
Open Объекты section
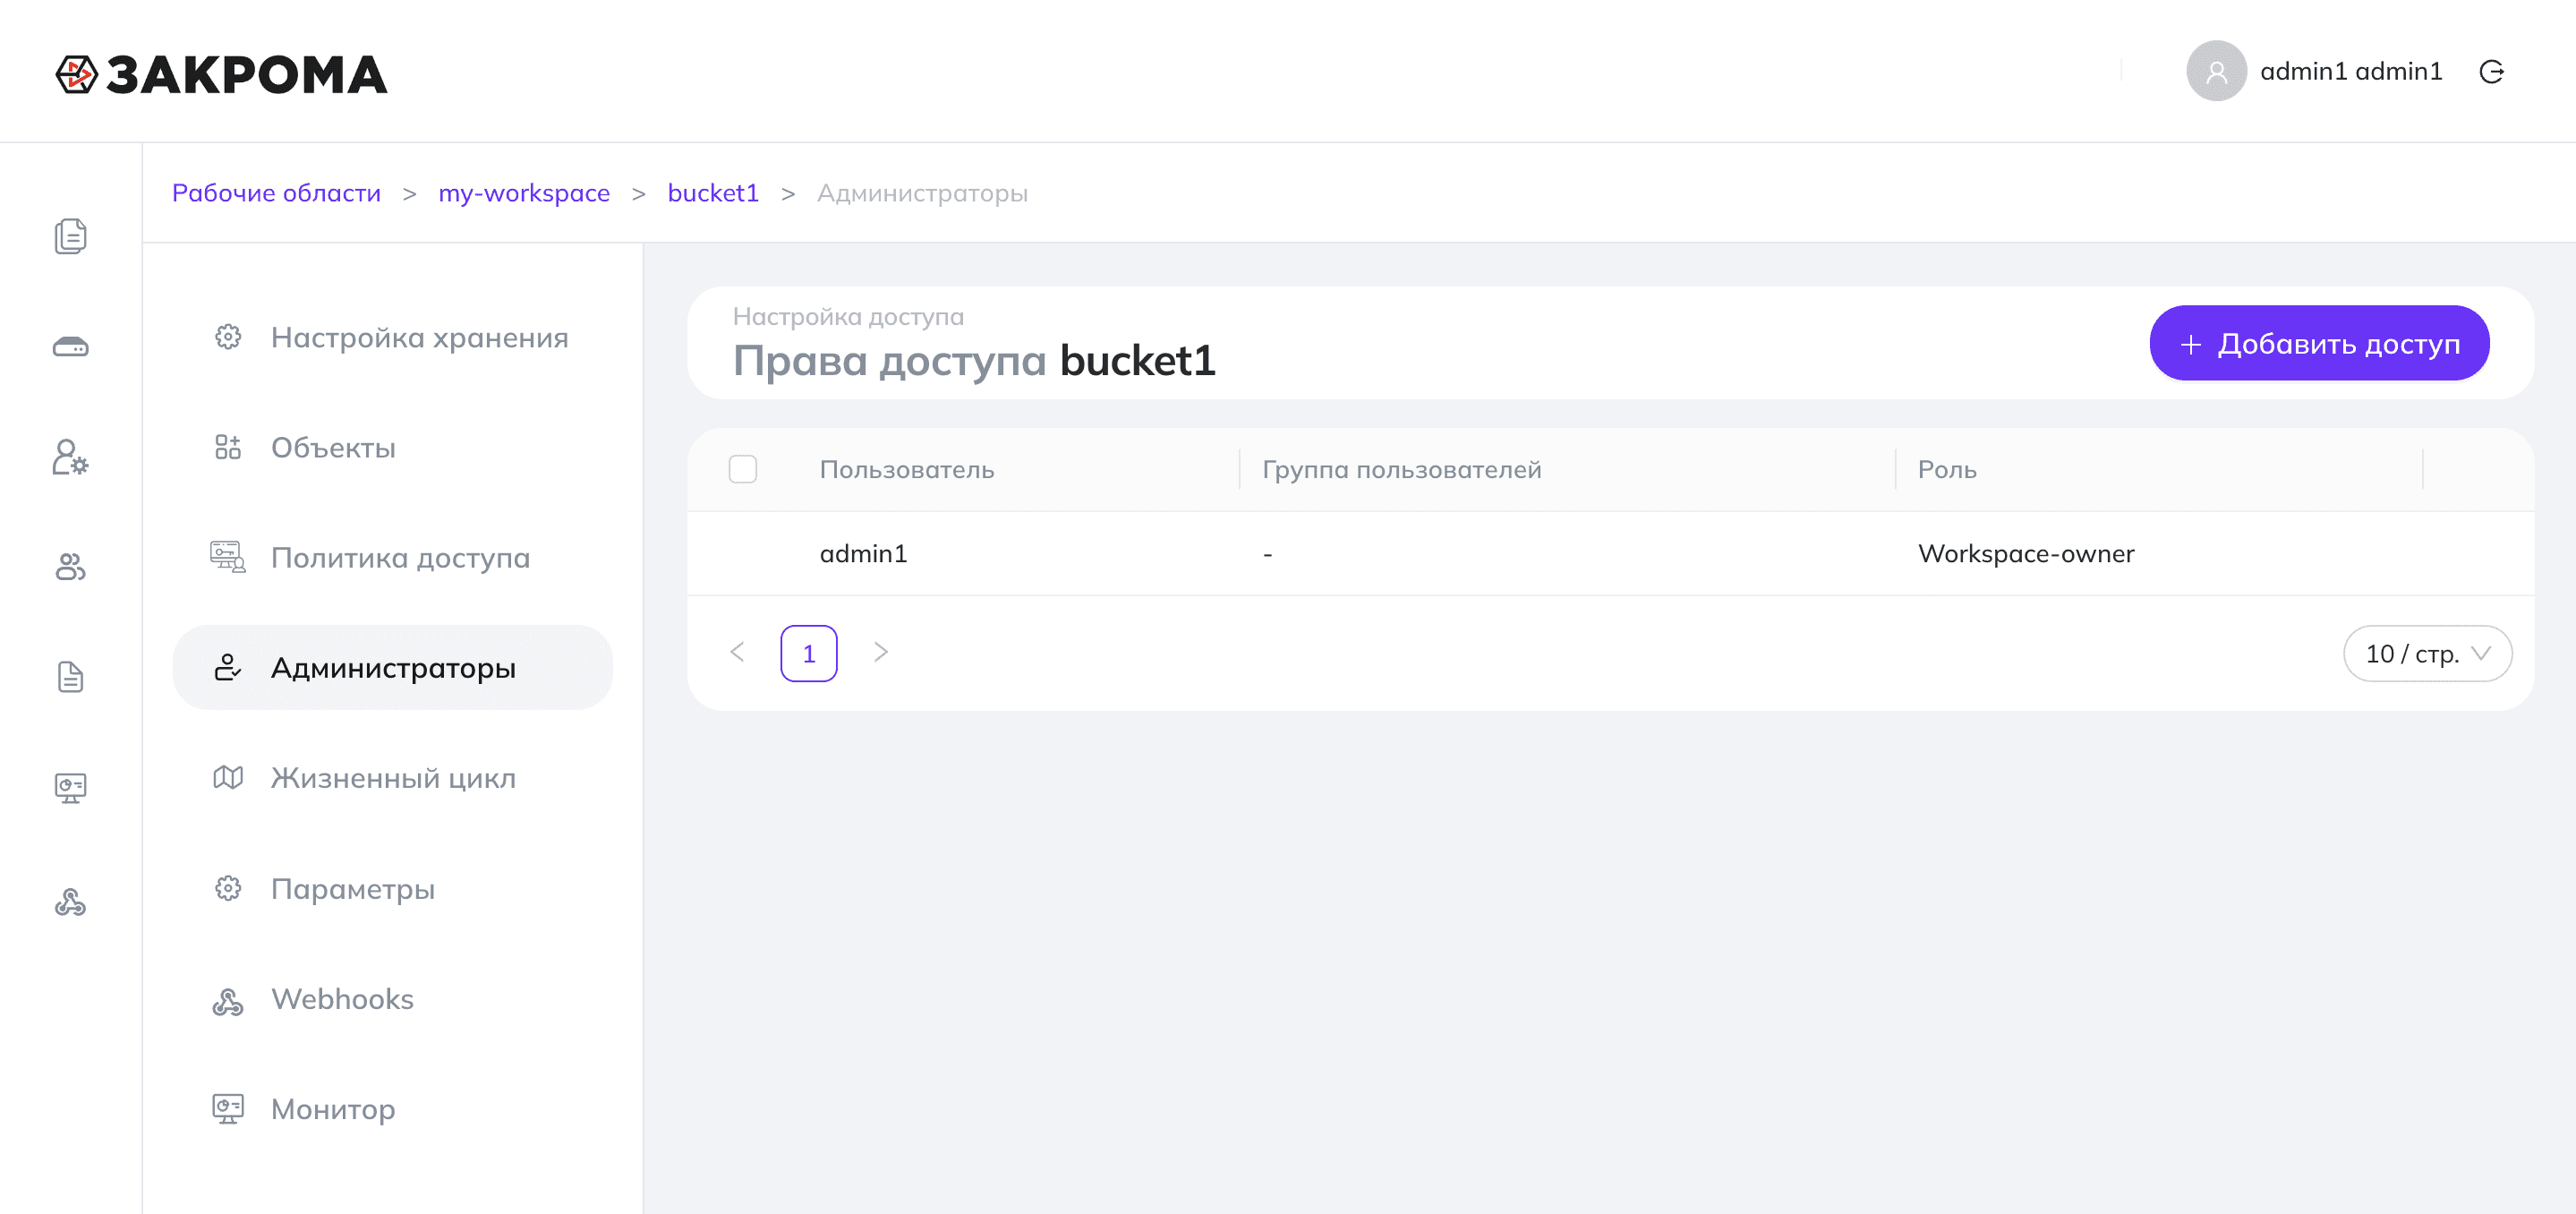[392, 447]
